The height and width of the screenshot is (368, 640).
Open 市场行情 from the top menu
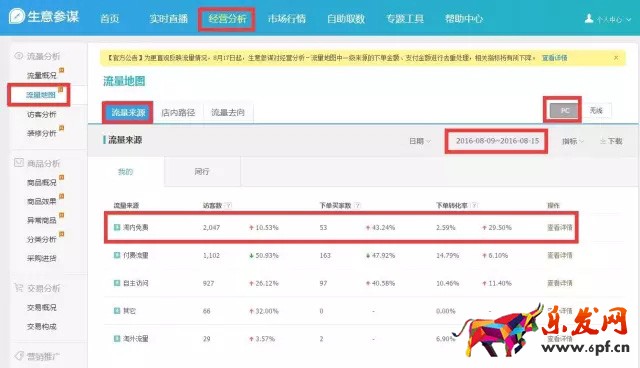(287, 19)
